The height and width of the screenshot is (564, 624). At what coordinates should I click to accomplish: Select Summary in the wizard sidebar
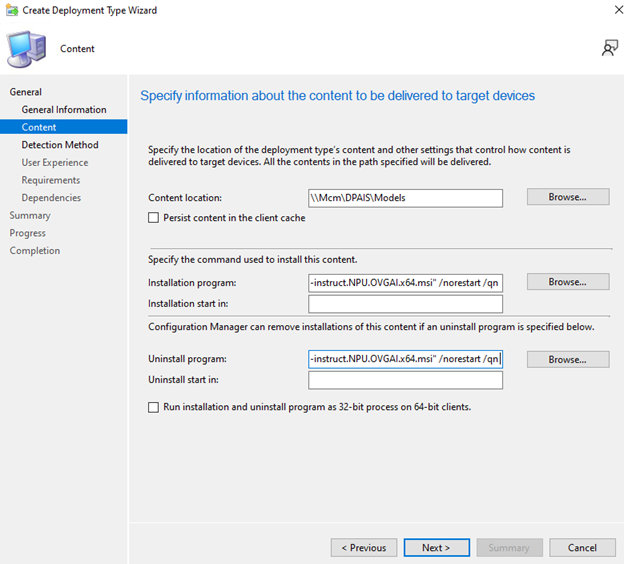tap(30, 215)
